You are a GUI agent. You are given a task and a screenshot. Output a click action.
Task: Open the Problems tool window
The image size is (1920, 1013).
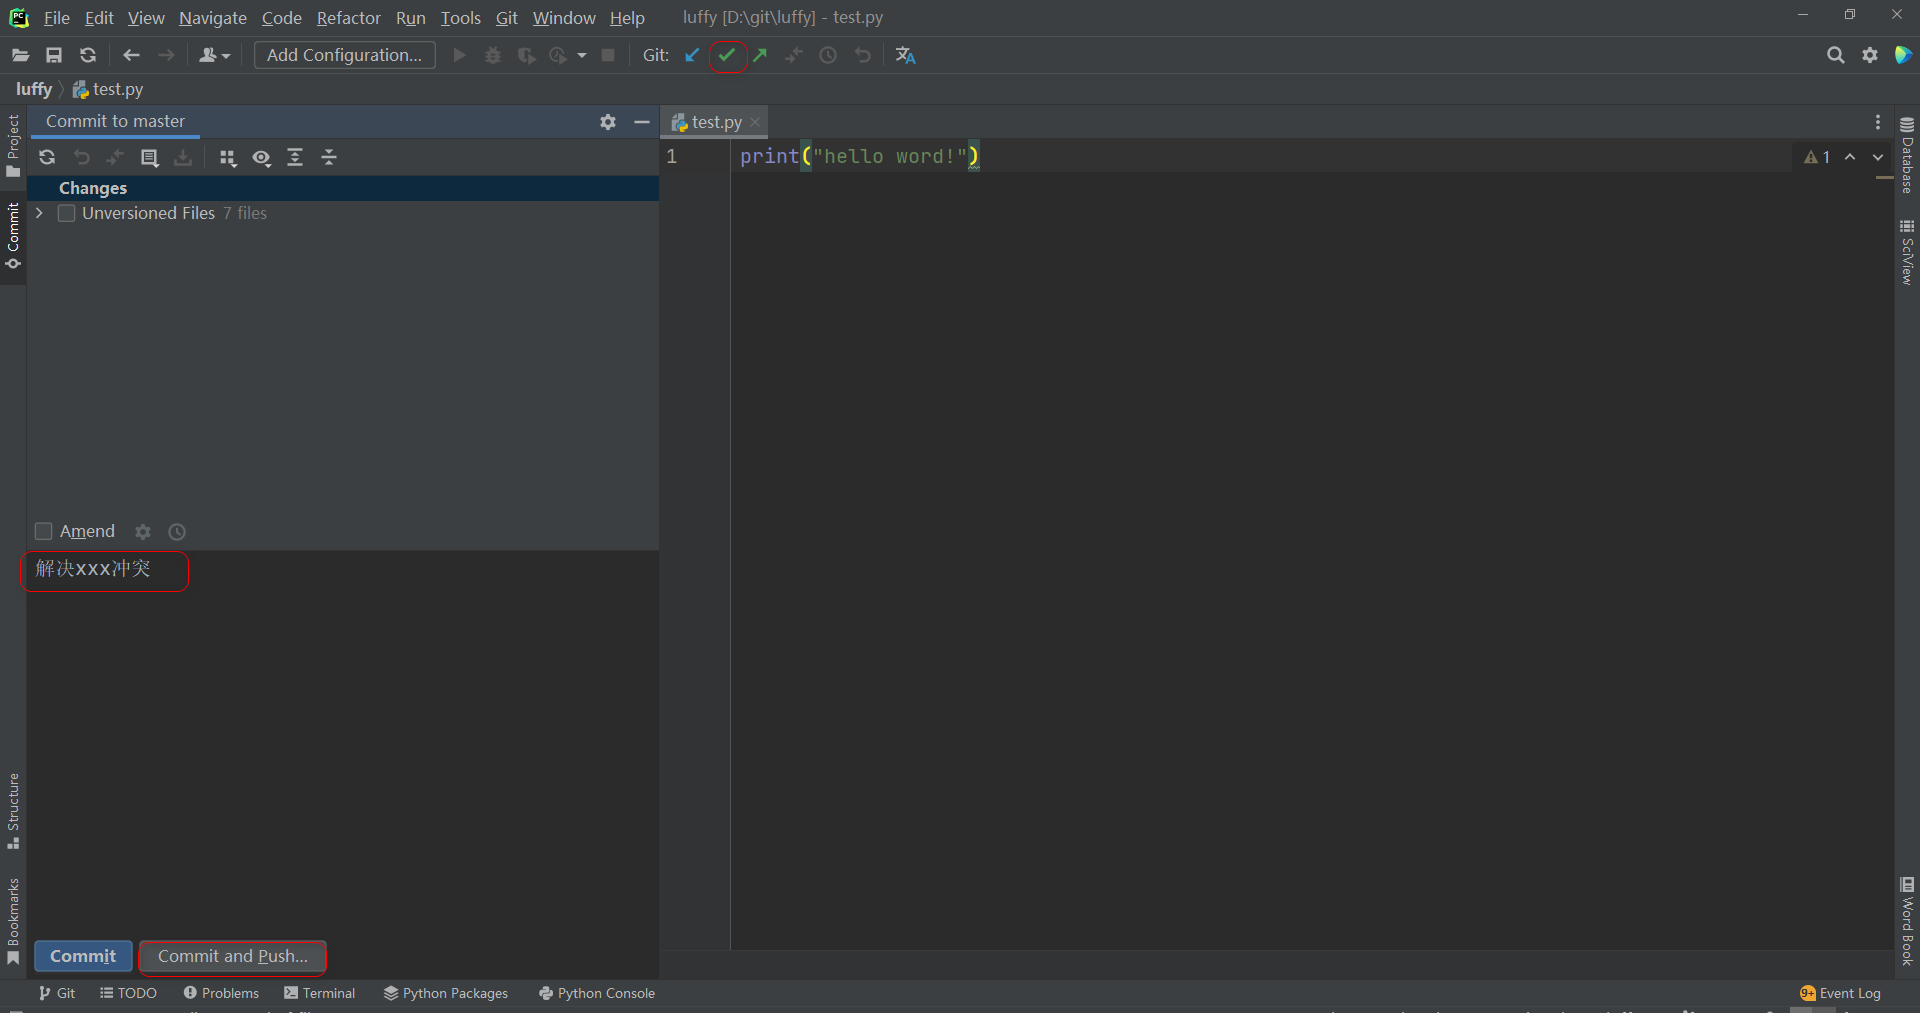point(221,993)
